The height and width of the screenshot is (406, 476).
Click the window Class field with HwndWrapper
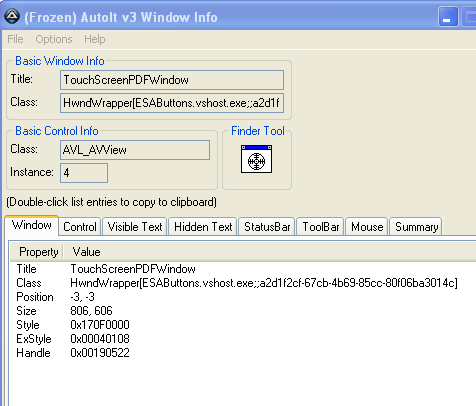(172, 103)
